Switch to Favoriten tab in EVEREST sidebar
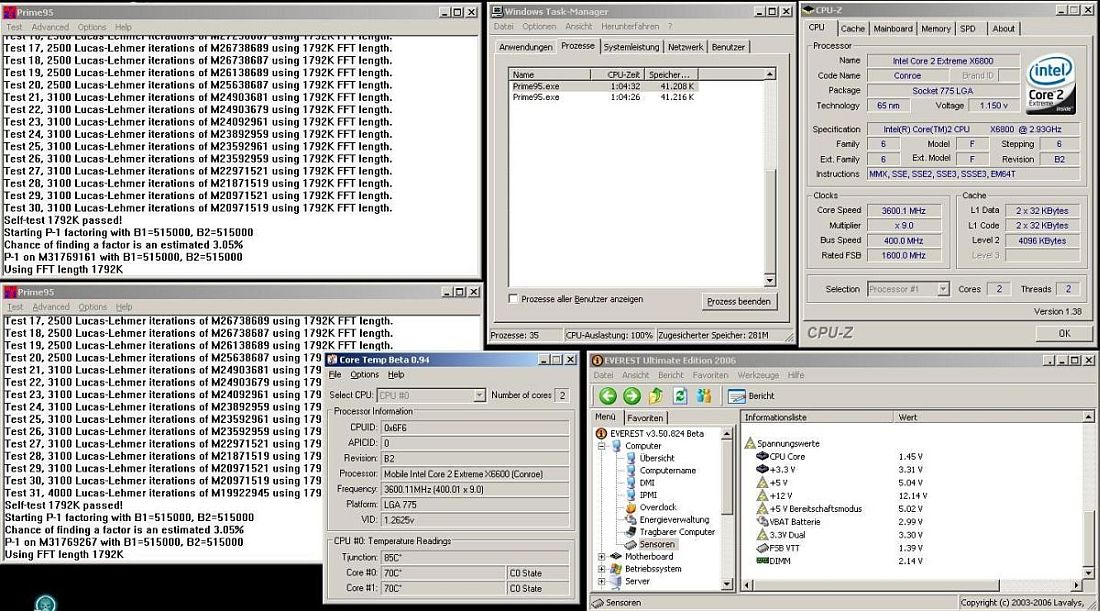1100x611 pixels. [645, 418]
